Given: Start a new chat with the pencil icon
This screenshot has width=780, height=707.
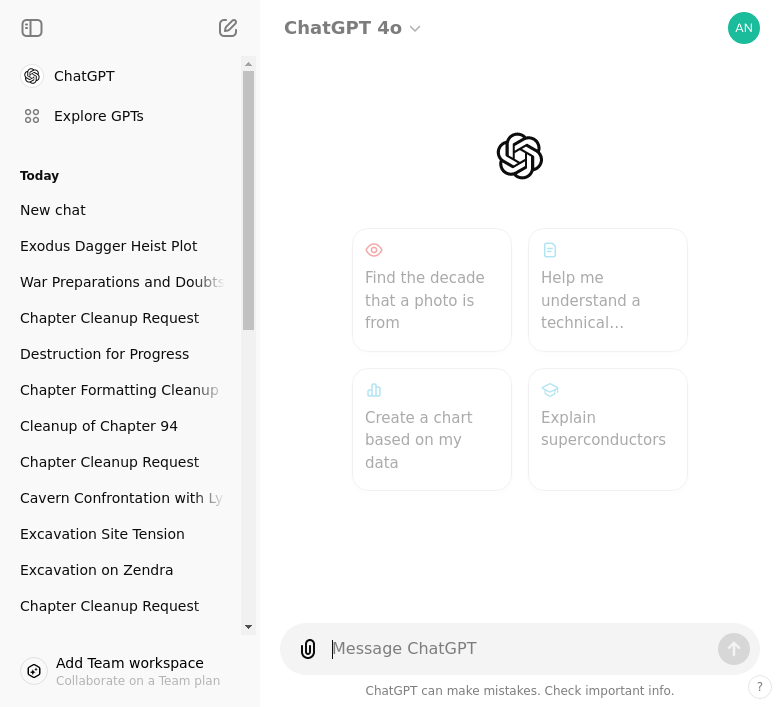Looking at the screenshot, I should (228, 28).
